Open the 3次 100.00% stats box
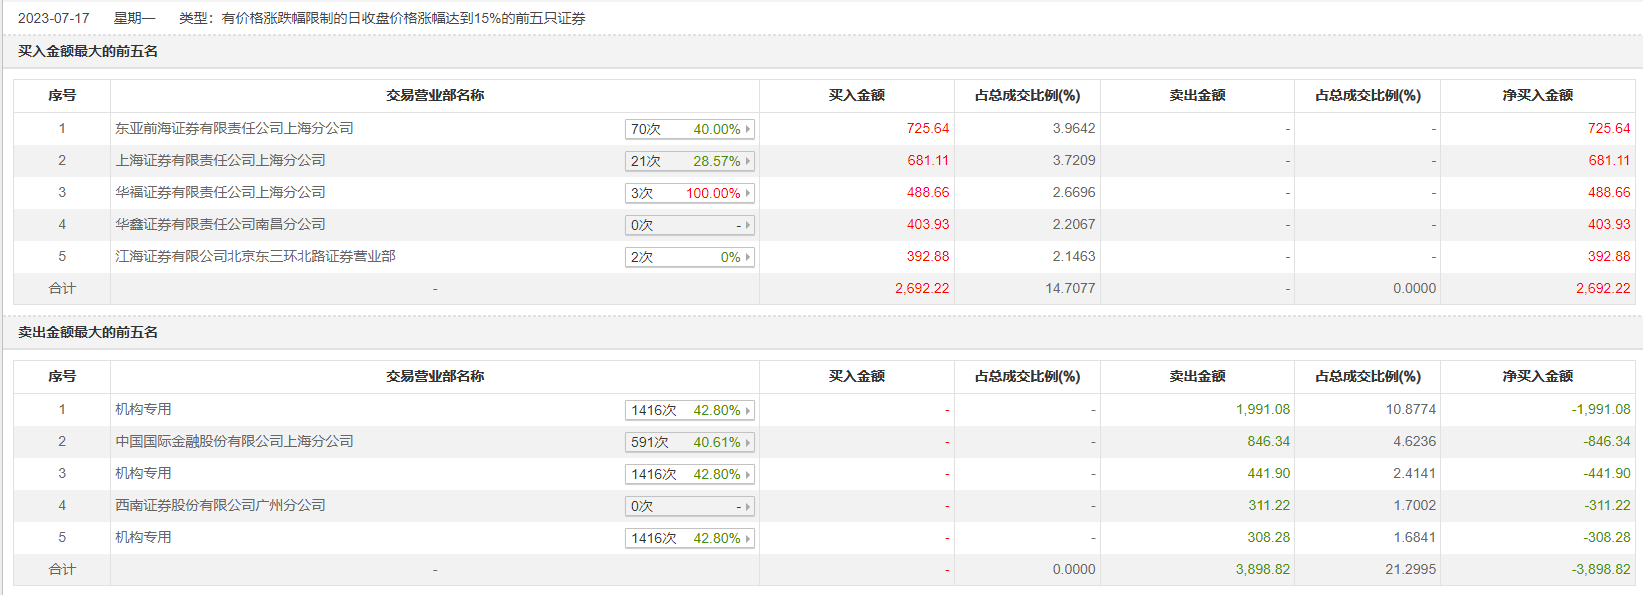Screen dimensions: 1643x595 pyautogui.click(x=689, y=193)
